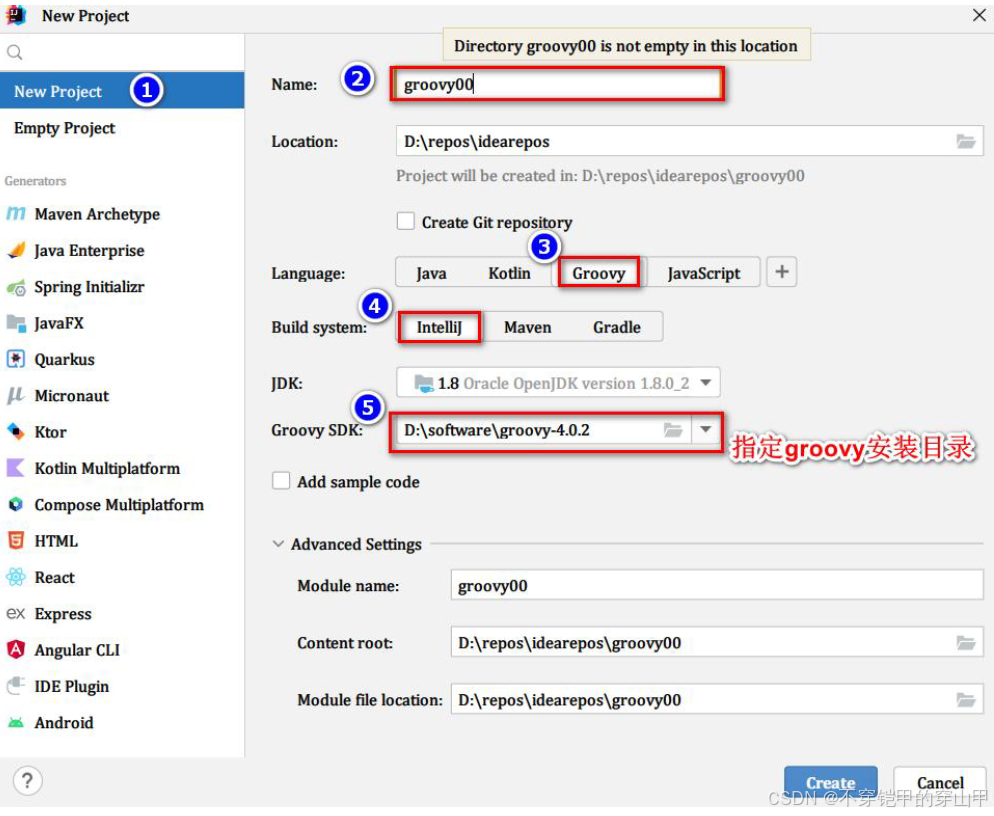Open the help question mark button
The height and width of the screenshot is (816, 994).
click(x=27, y=781)
